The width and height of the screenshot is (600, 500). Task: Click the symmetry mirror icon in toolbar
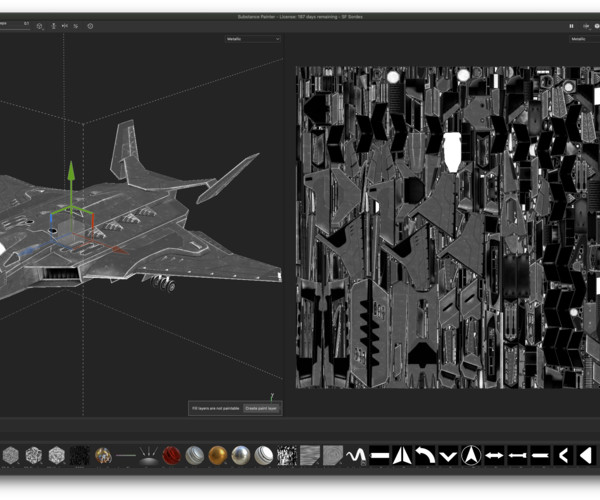pos(65,26)
